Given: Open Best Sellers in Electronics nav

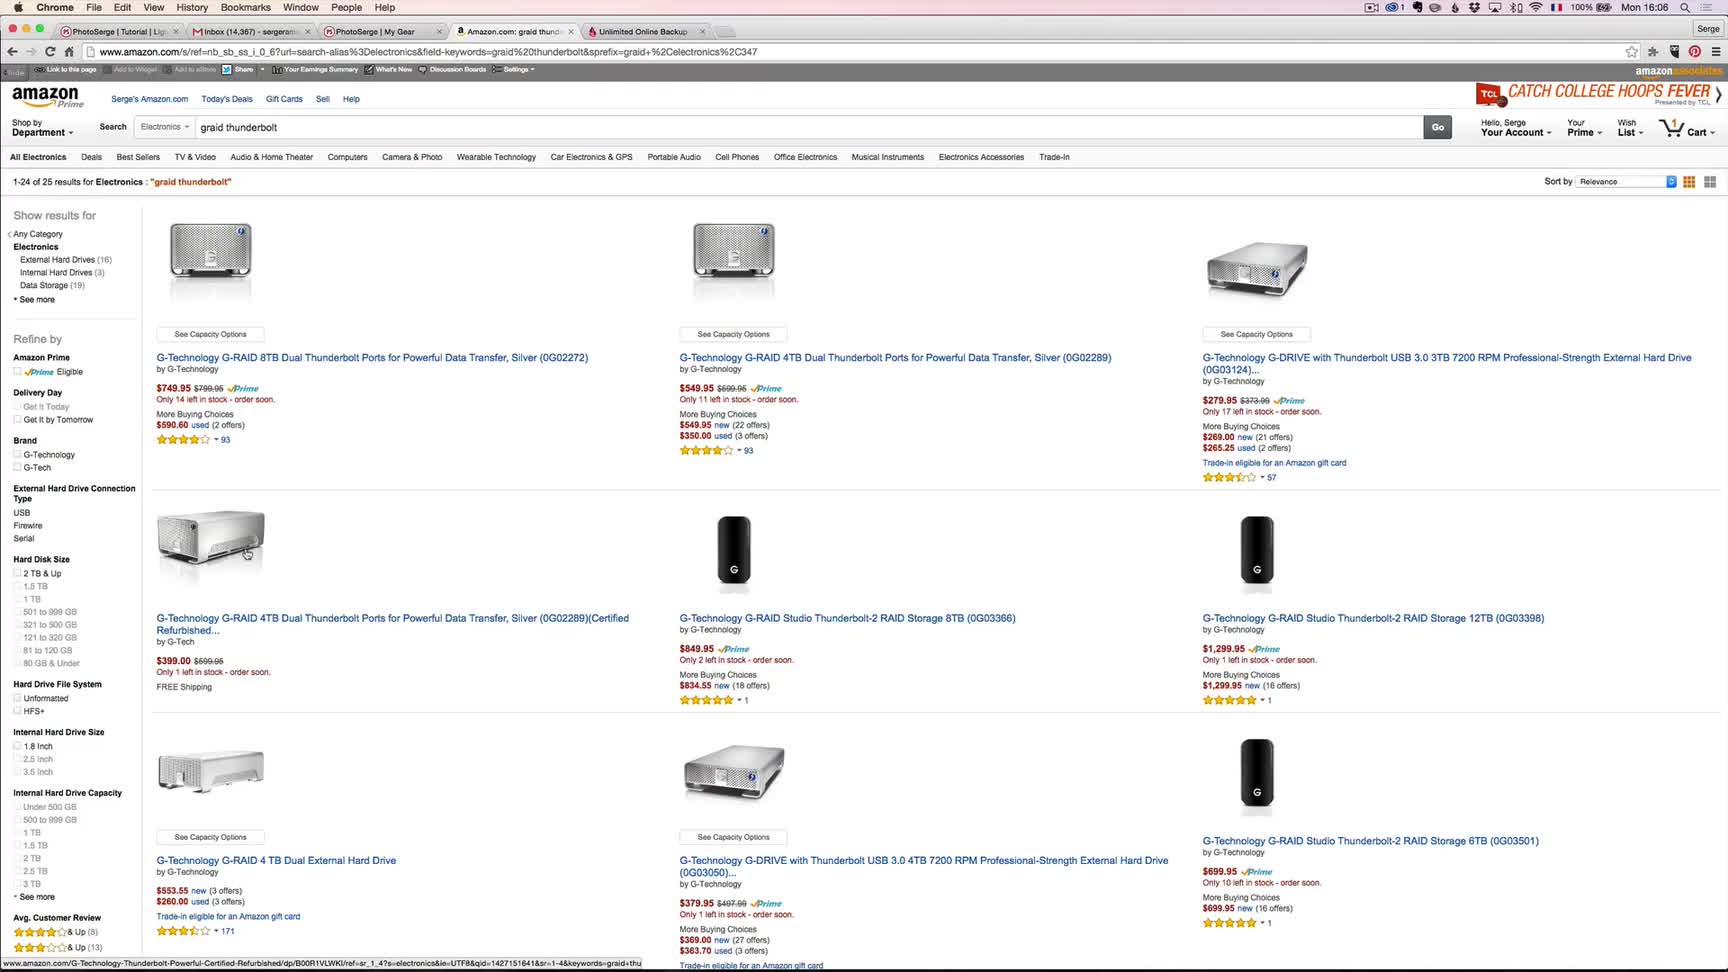Looking at the screenshot, I should click(x=138, y=157).
